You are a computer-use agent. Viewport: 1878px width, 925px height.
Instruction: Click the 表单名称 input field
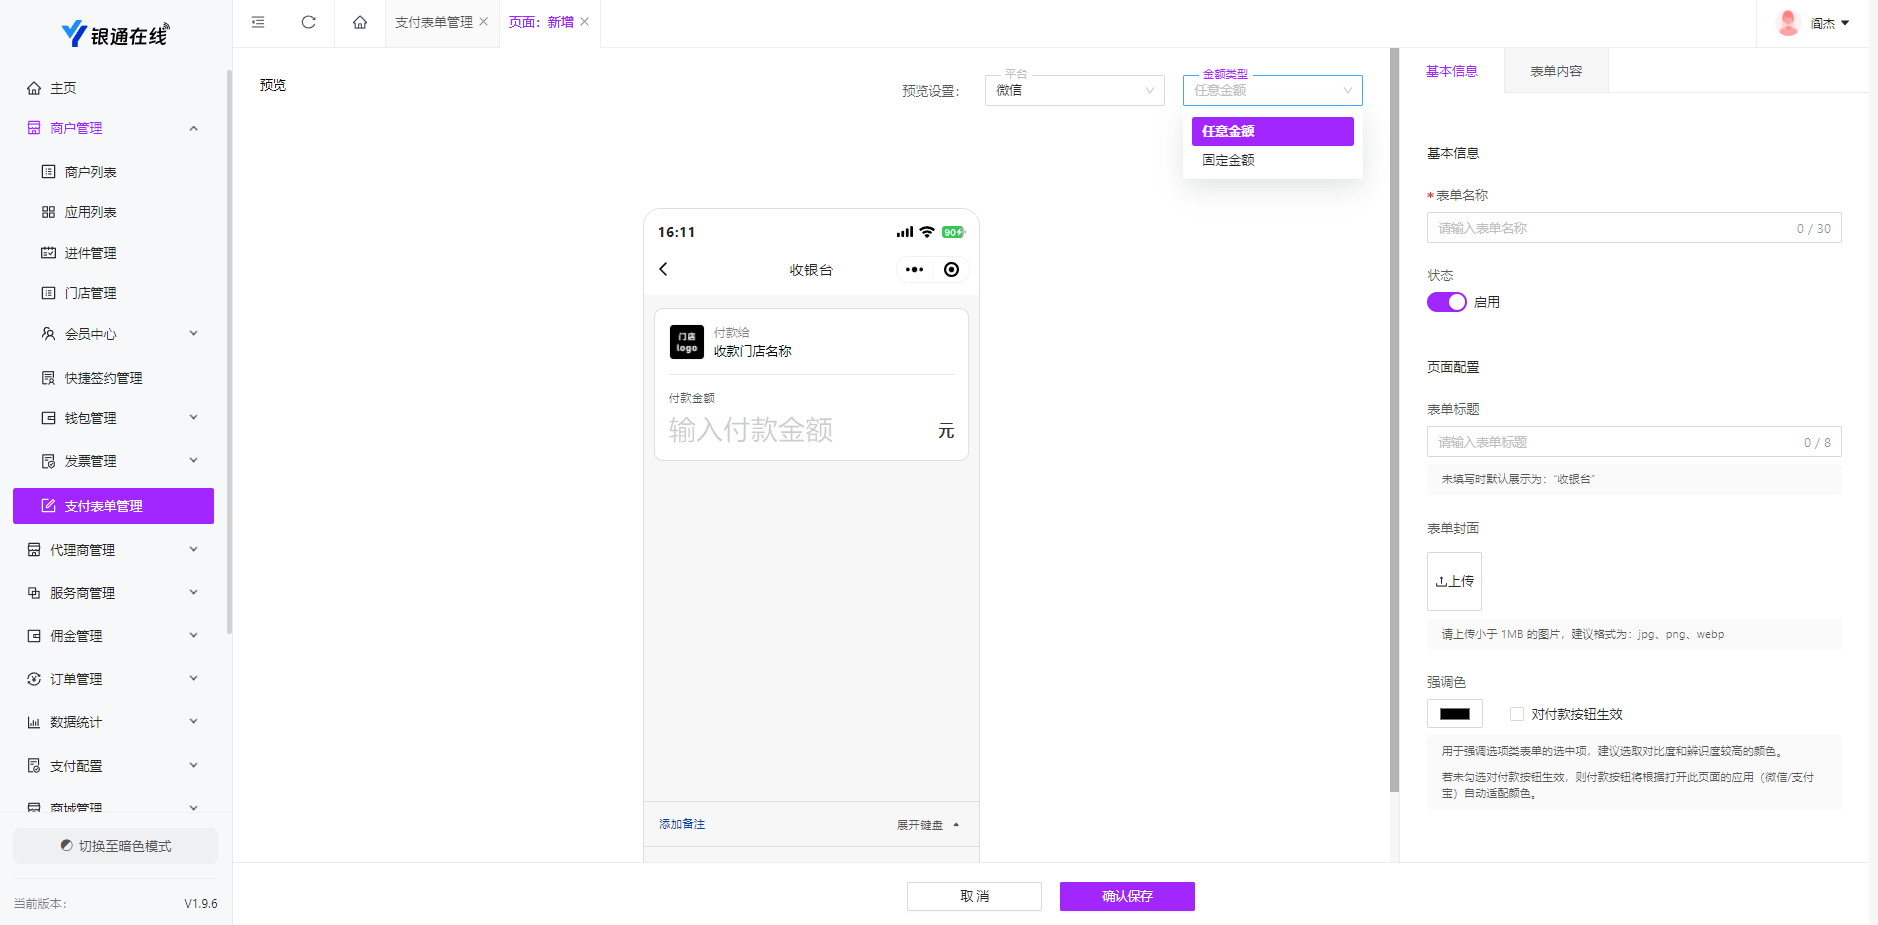1612,228
